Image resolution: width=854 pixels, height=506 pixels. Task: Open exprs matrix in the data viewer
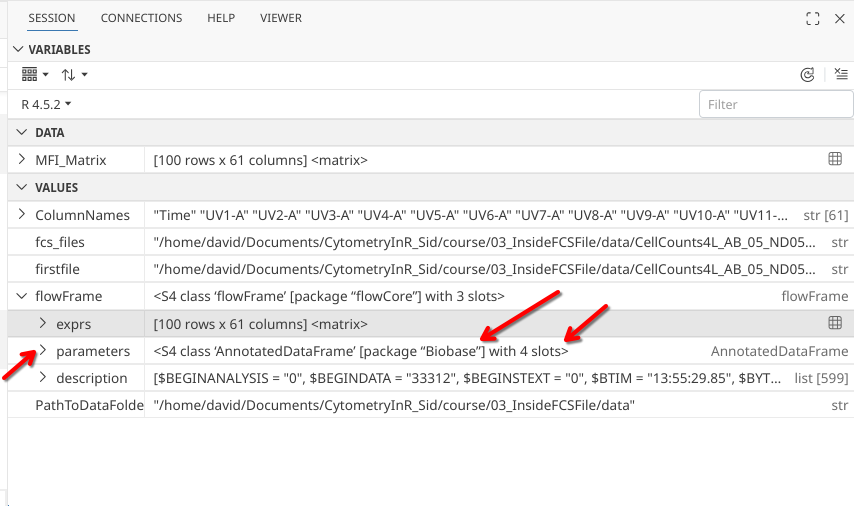(834, 323)
